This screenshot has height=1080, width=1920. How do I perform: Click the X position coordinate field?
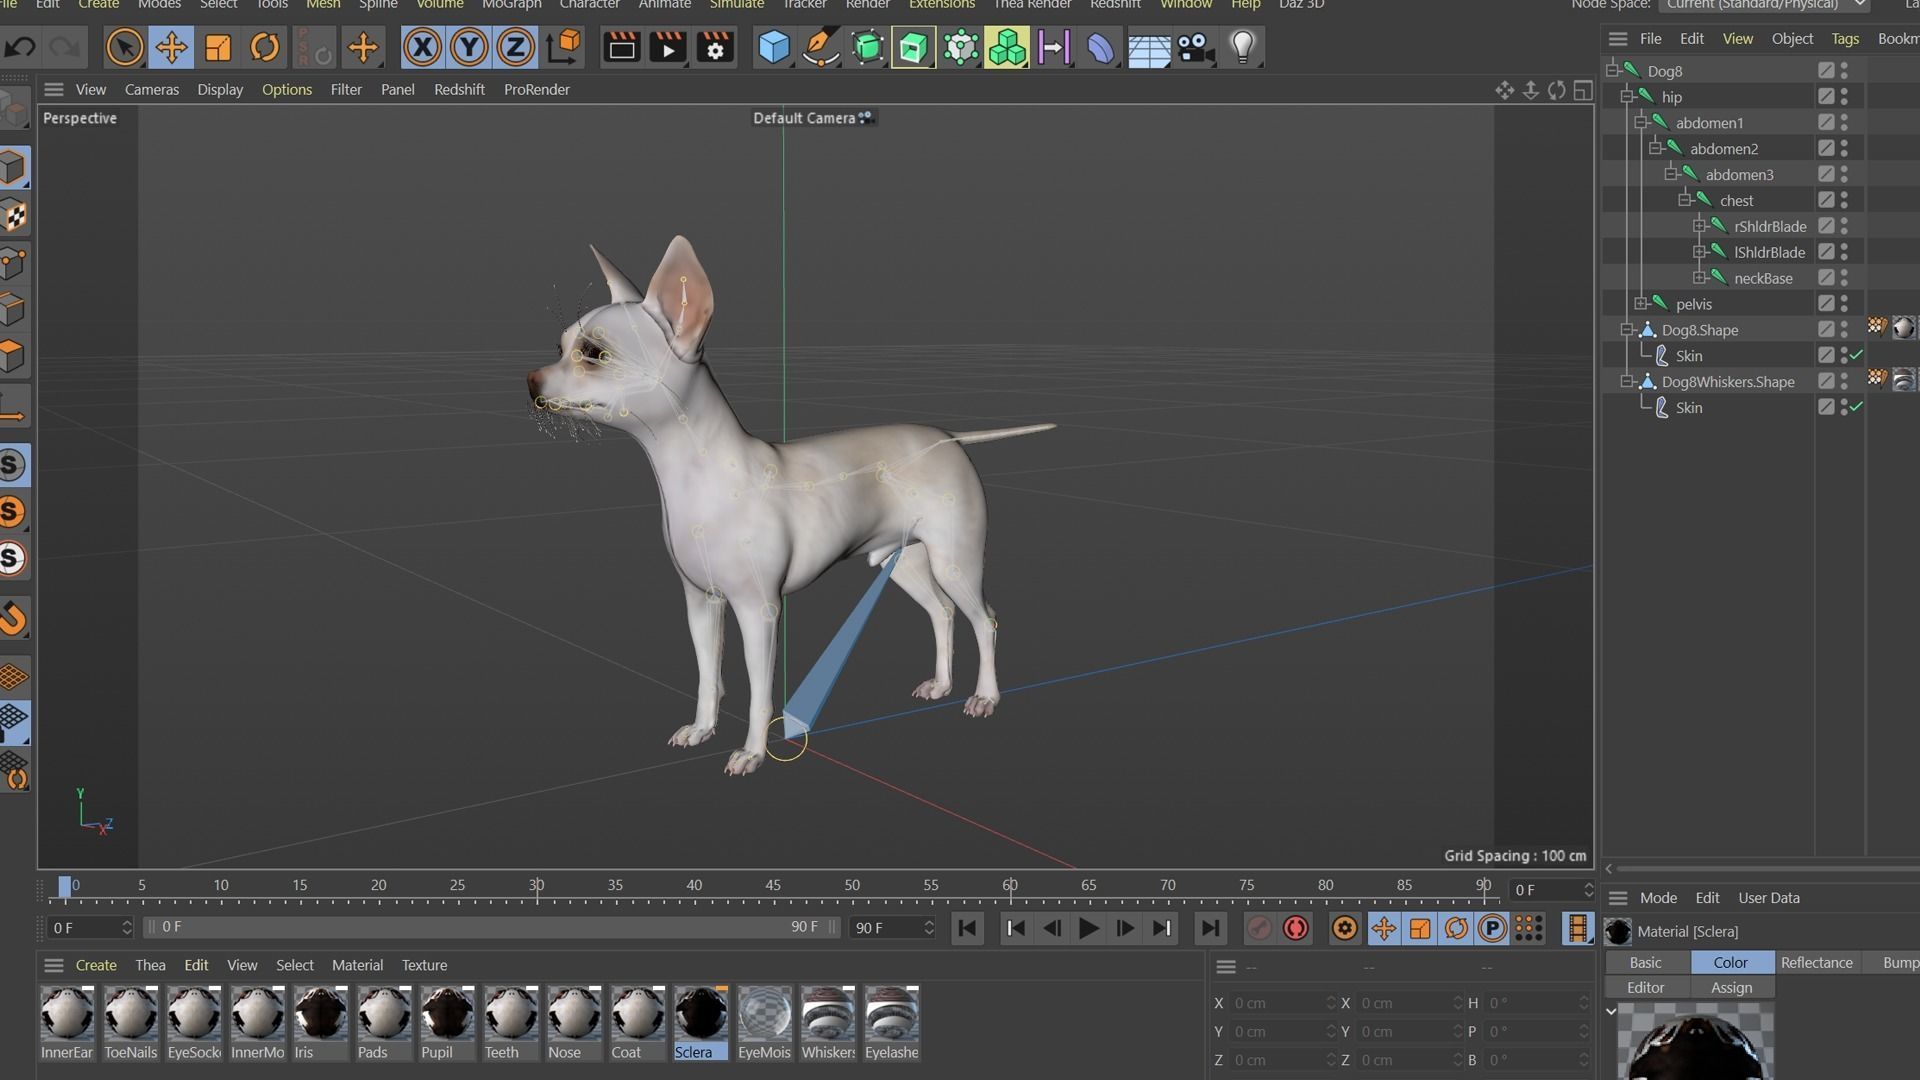(x=1283, y=1003)
